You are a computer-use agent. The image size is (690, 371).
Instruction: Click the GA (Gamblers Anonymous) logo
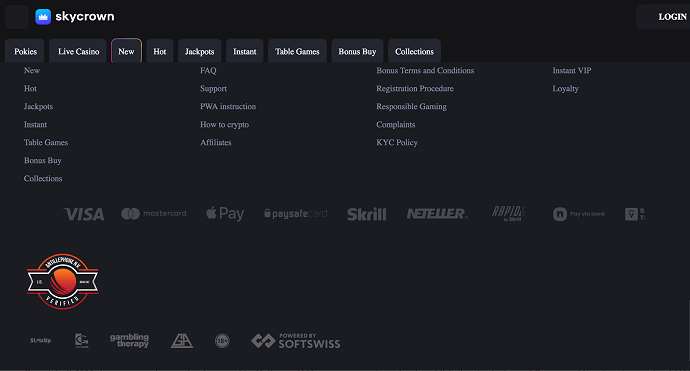point(182,341)
